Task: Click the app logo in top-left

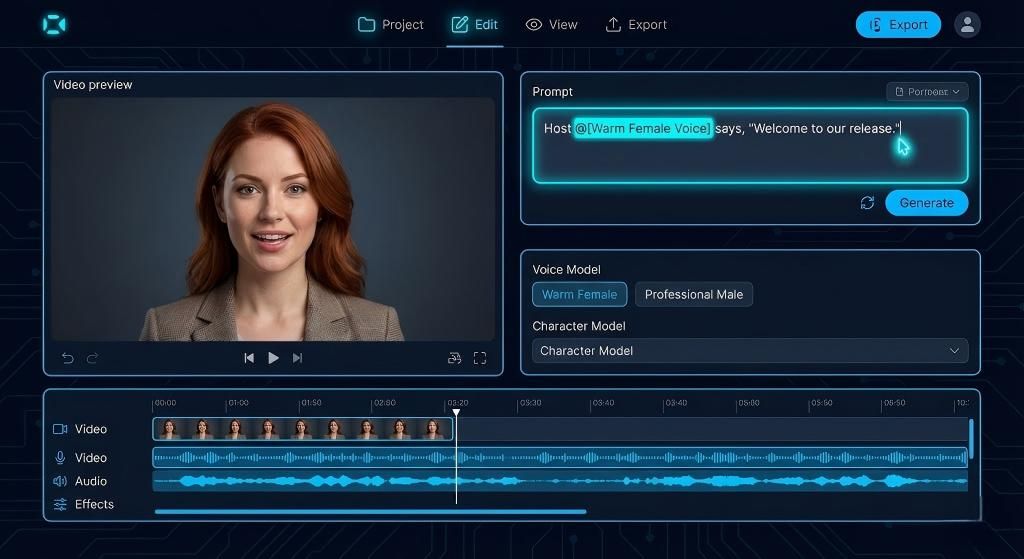Action: [x=54, y=25]
